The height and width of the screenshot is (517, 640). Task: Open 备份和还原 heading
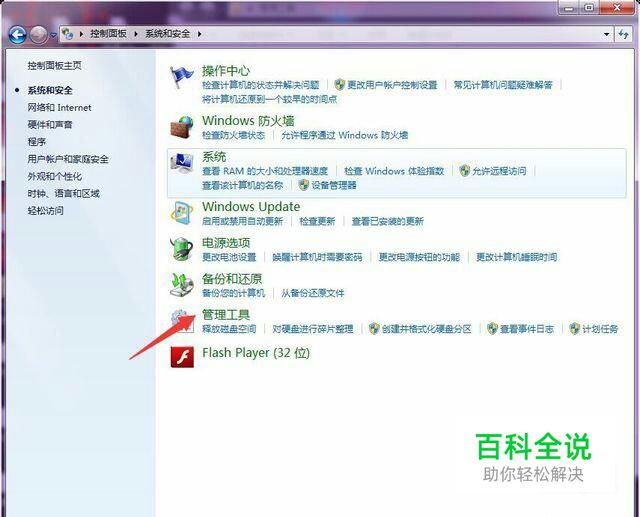232,279
